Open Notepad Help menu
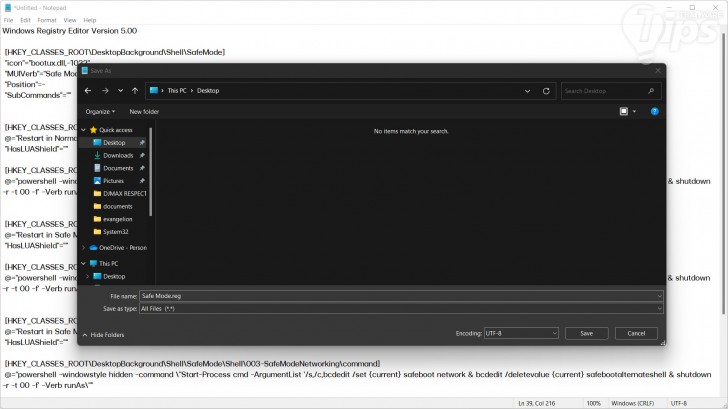The height and width of the screenshot is (409, 728). tap(90, 20)
